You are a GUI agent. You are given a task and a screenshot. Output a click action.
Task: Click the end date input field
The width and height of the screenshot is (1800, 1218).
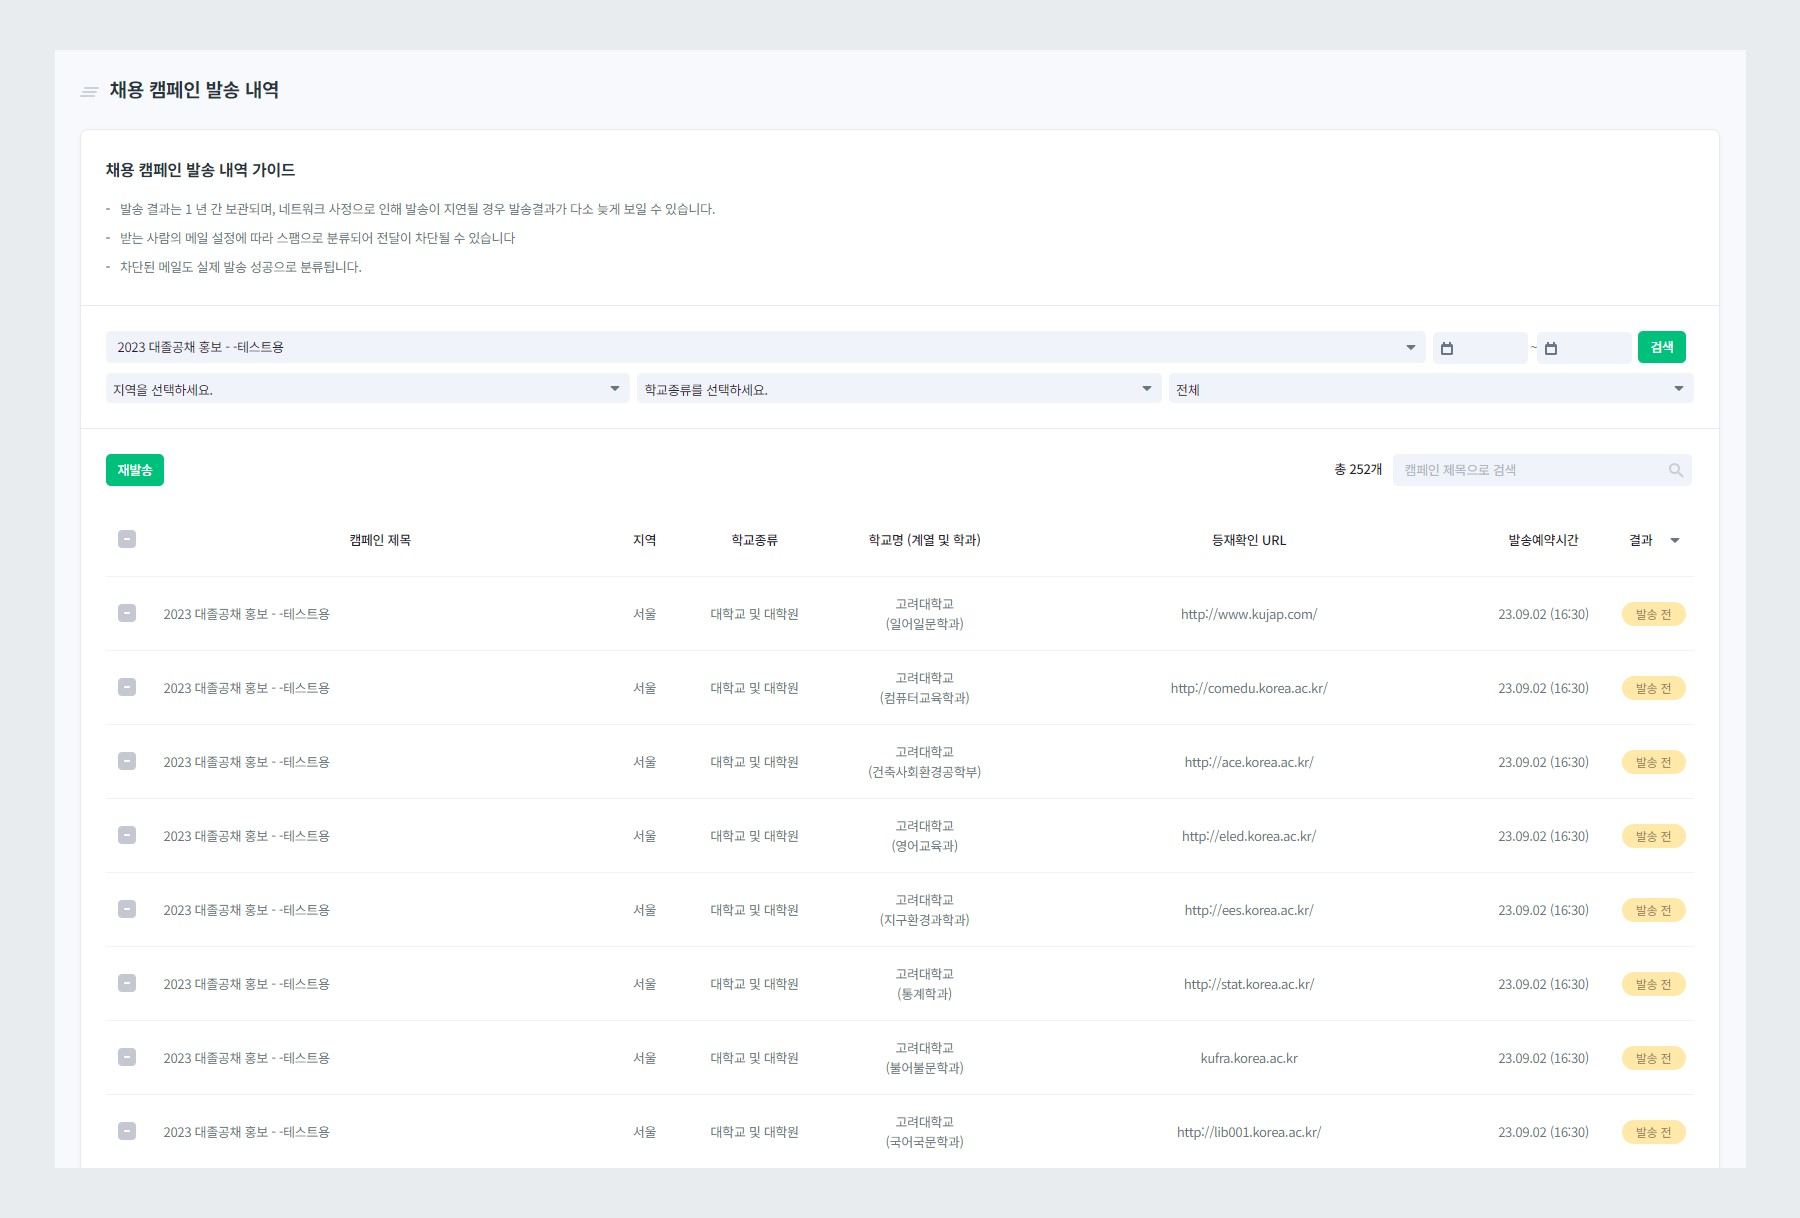[1584, 348]
